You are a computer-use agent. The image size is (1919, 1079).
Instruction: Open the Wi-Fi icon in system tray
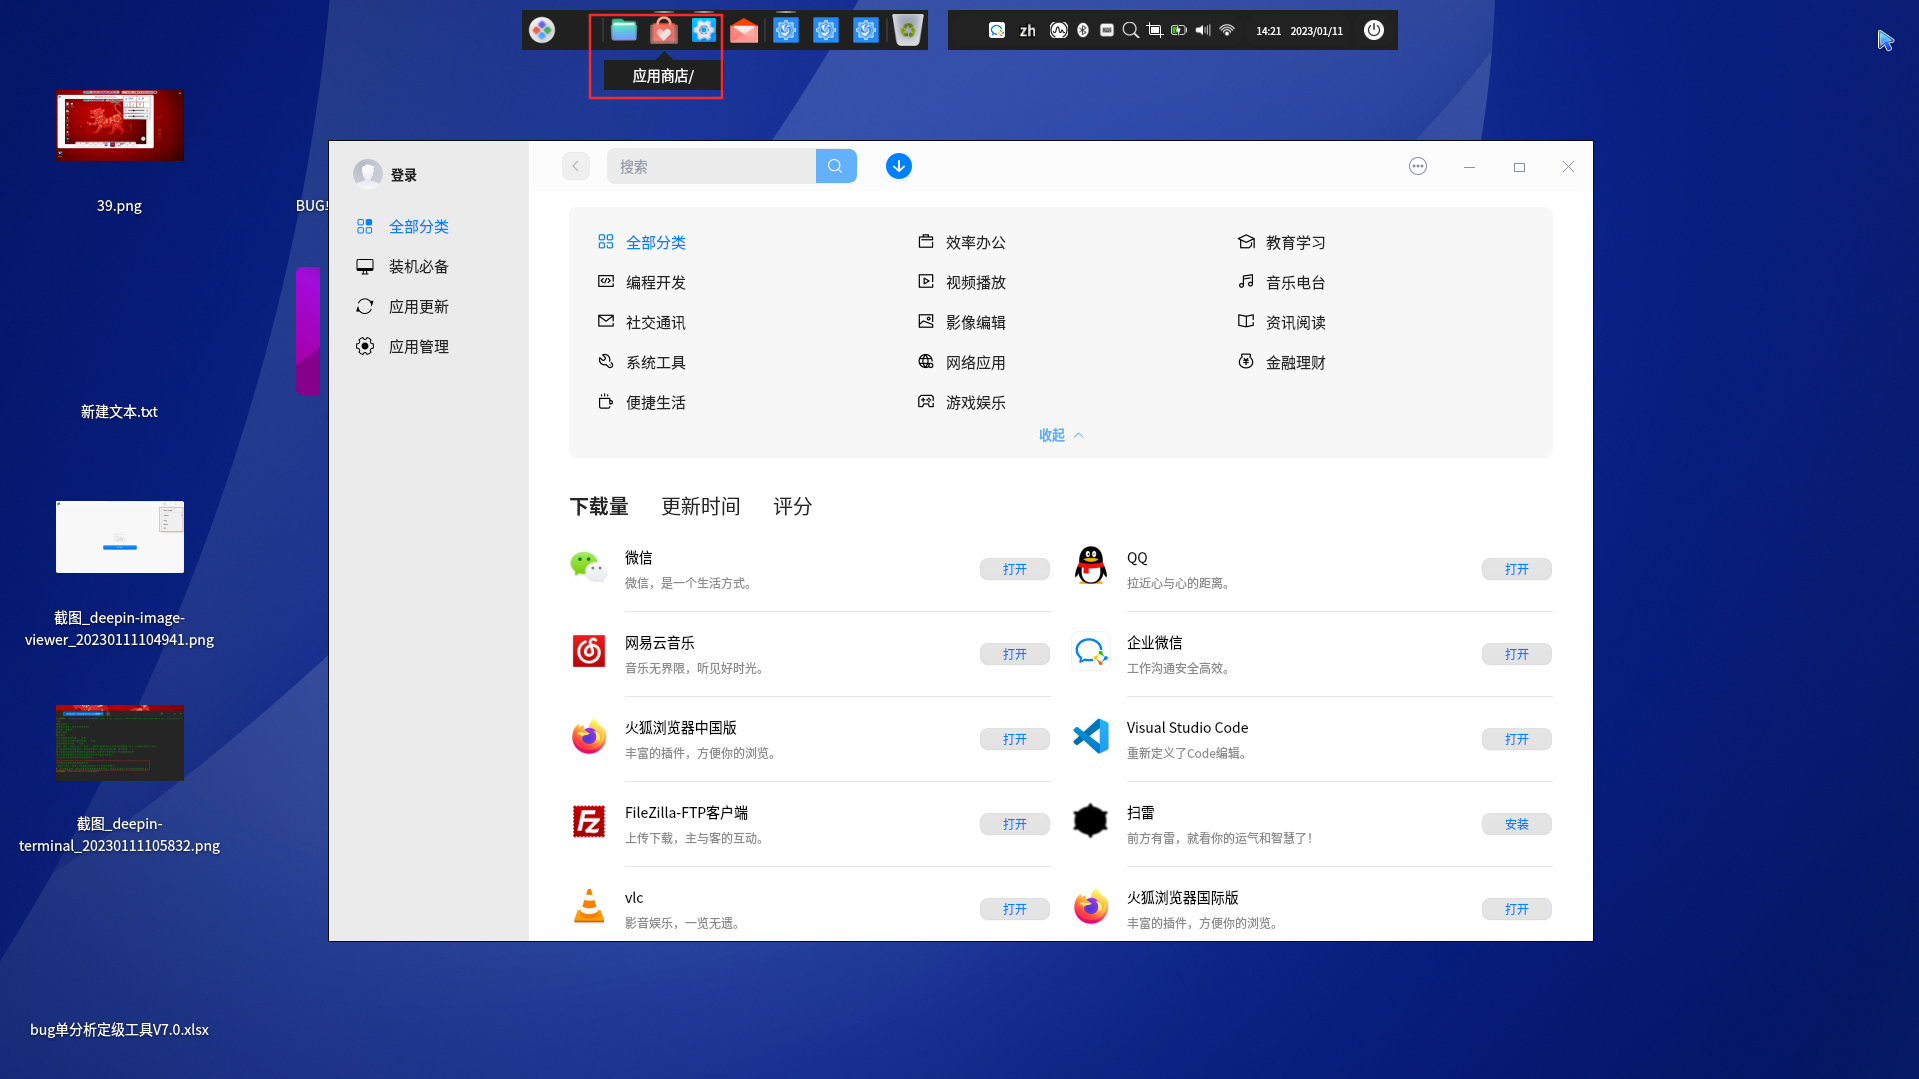click(1227, 30)
